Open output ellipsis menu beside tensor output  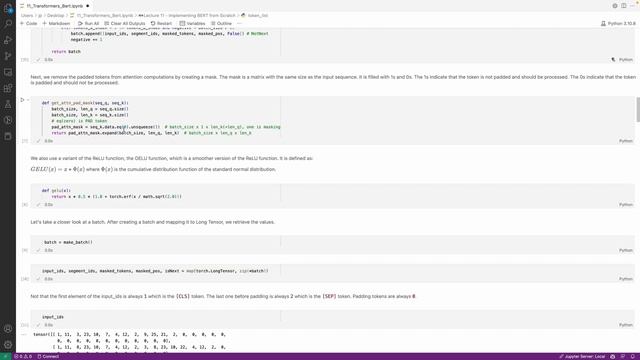click(24, 334)
